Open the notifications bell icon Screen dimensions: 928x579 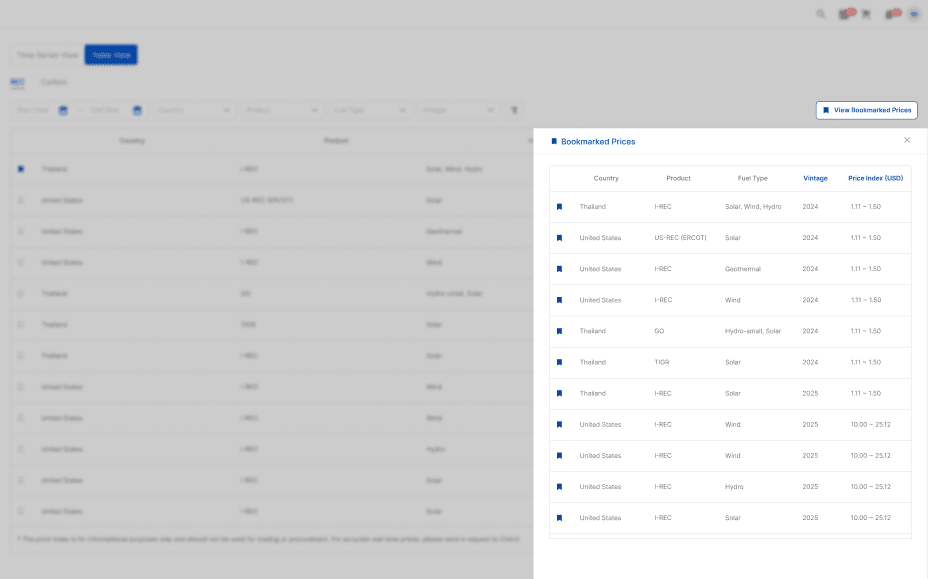(x=845, y=14)
